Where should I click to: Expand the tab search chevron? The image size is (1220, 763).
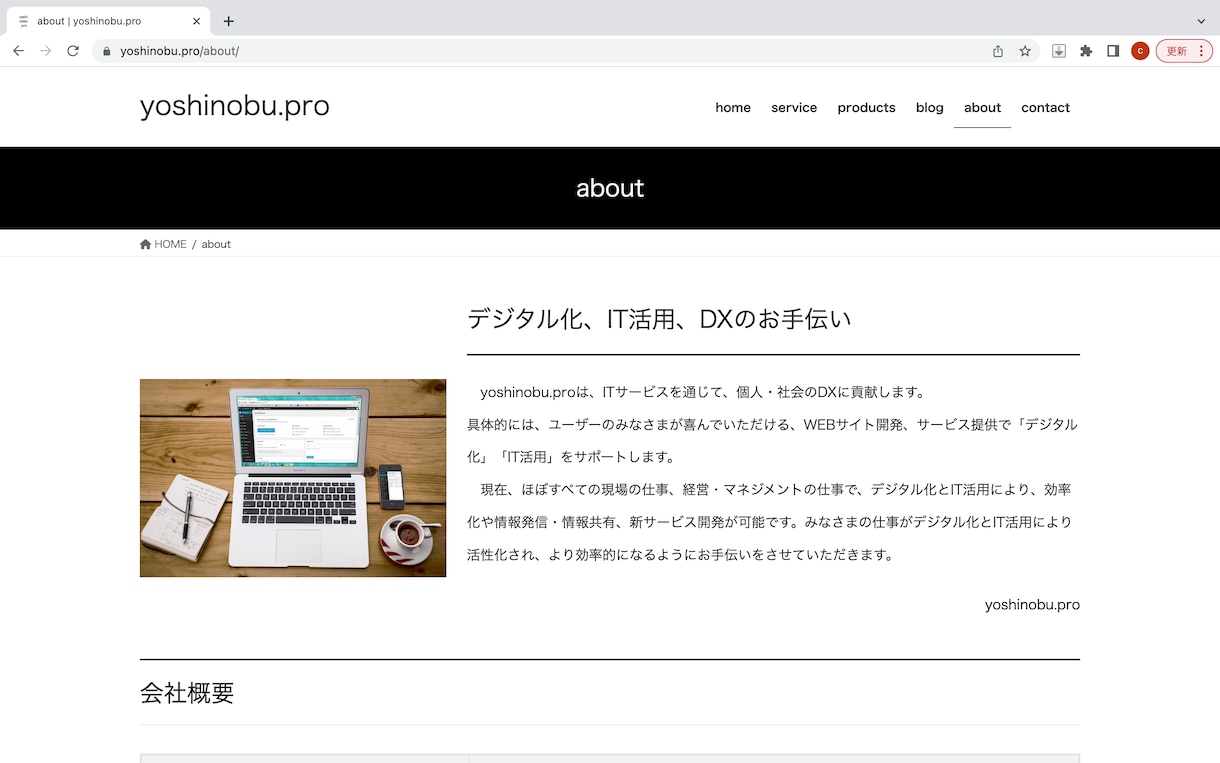coord(1201,21)
